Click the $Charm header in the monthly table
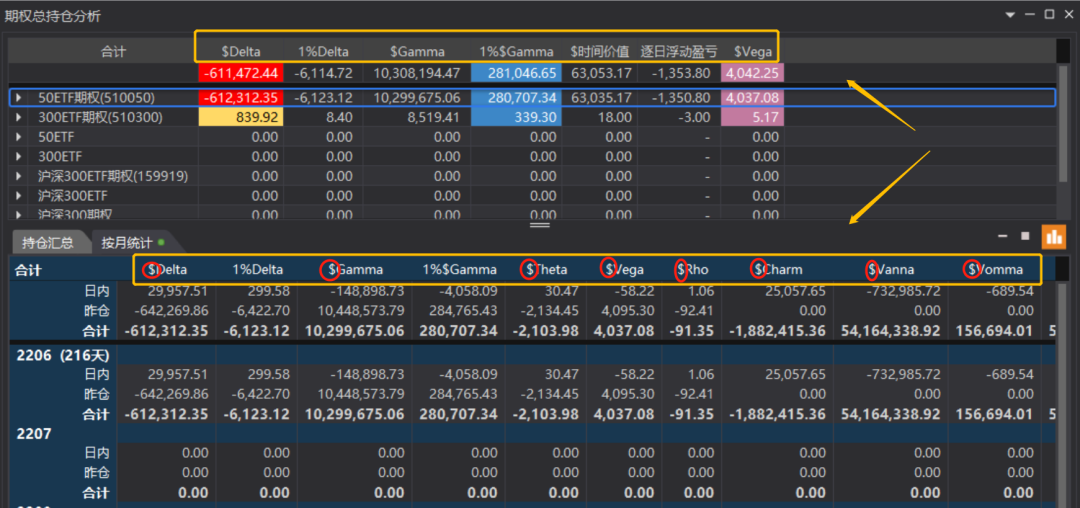The height and width of the screenshot is (508, 1080). pyautogui.click(x=778, y=270)
